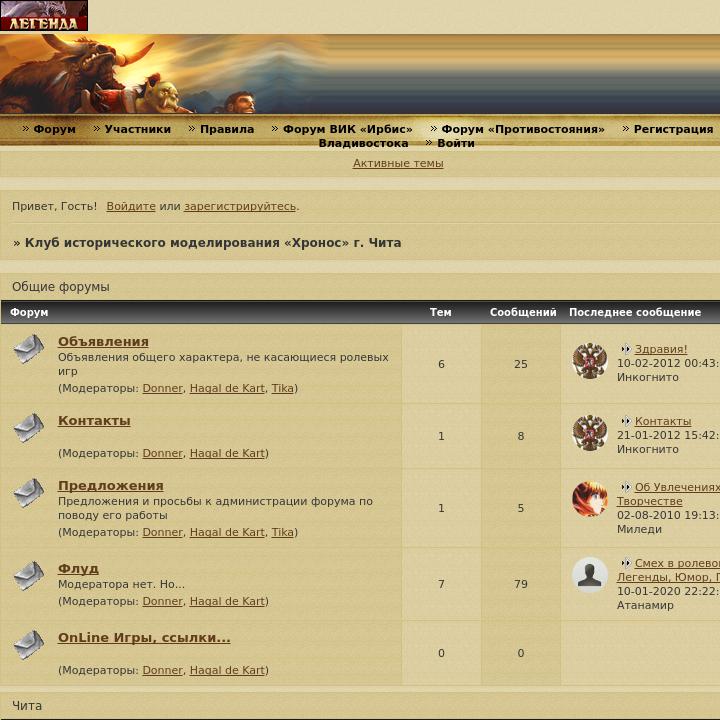The width and height of the screenshot is (720, 720).
Task: Open the Активные темы link
Action: coord(398,163)
